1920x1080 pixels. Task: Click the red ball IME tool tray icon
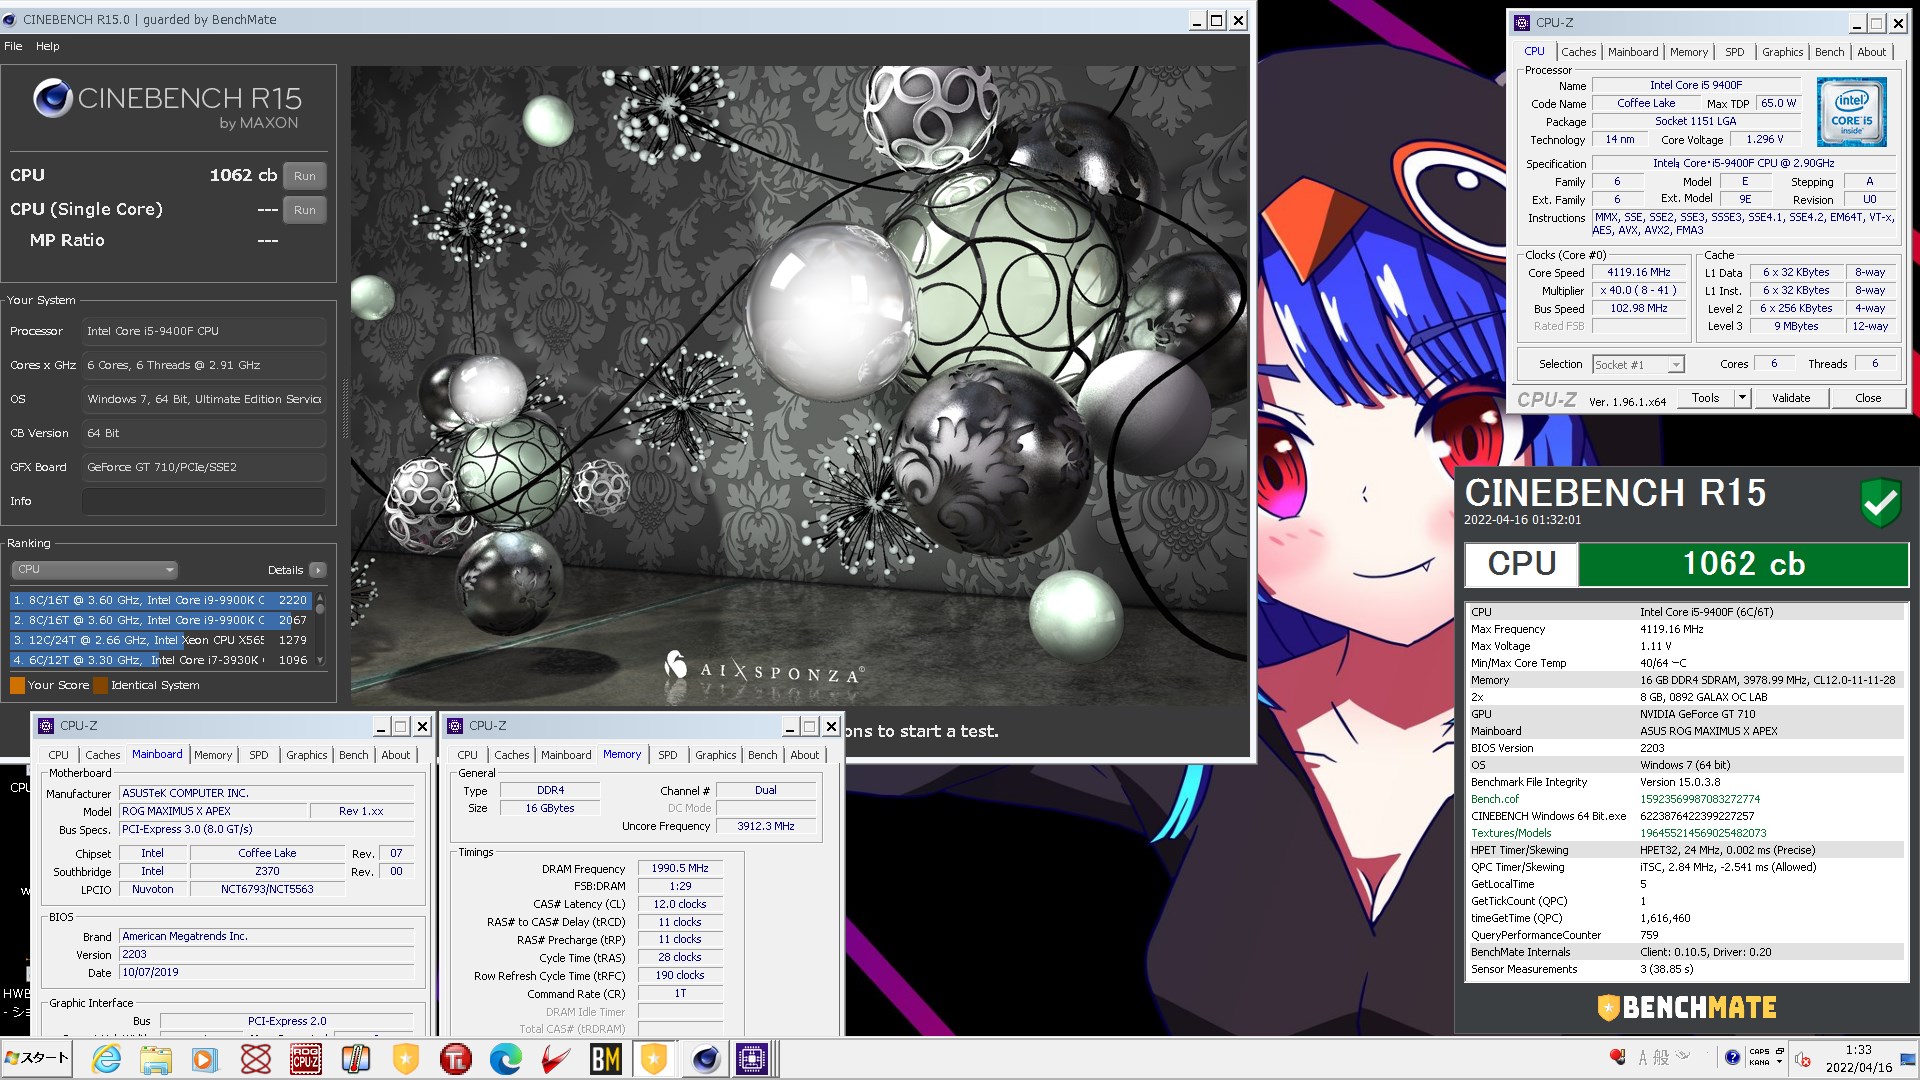click(x=1617, y=1056)
